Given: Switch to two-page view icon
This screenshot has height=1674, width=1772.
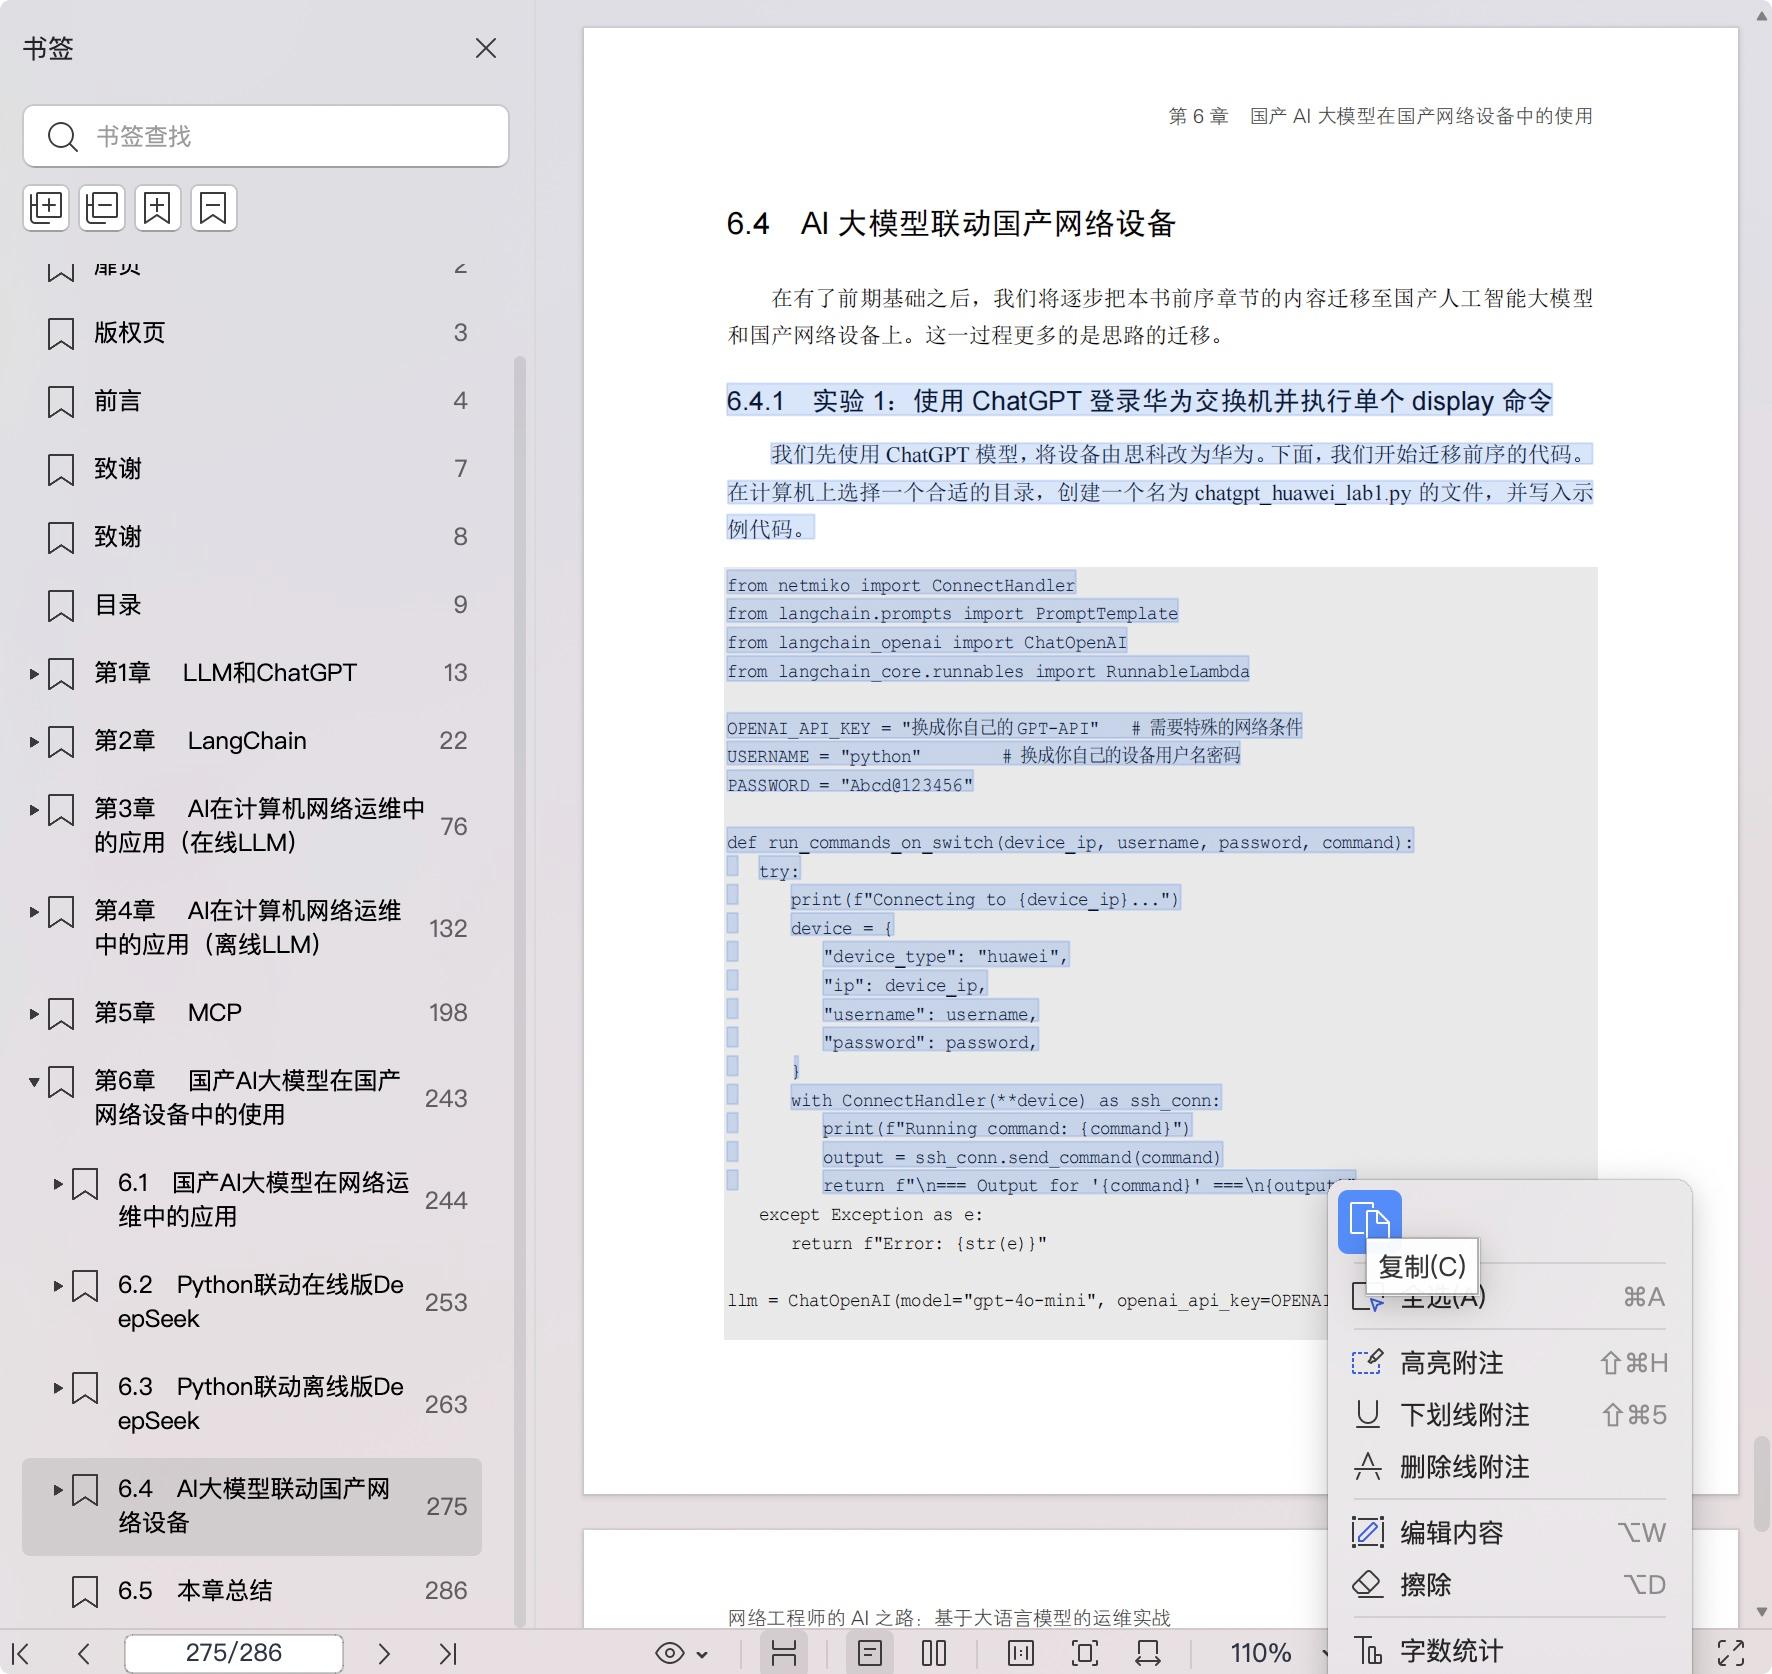Looking at the screenshot, I should 932,1653.
